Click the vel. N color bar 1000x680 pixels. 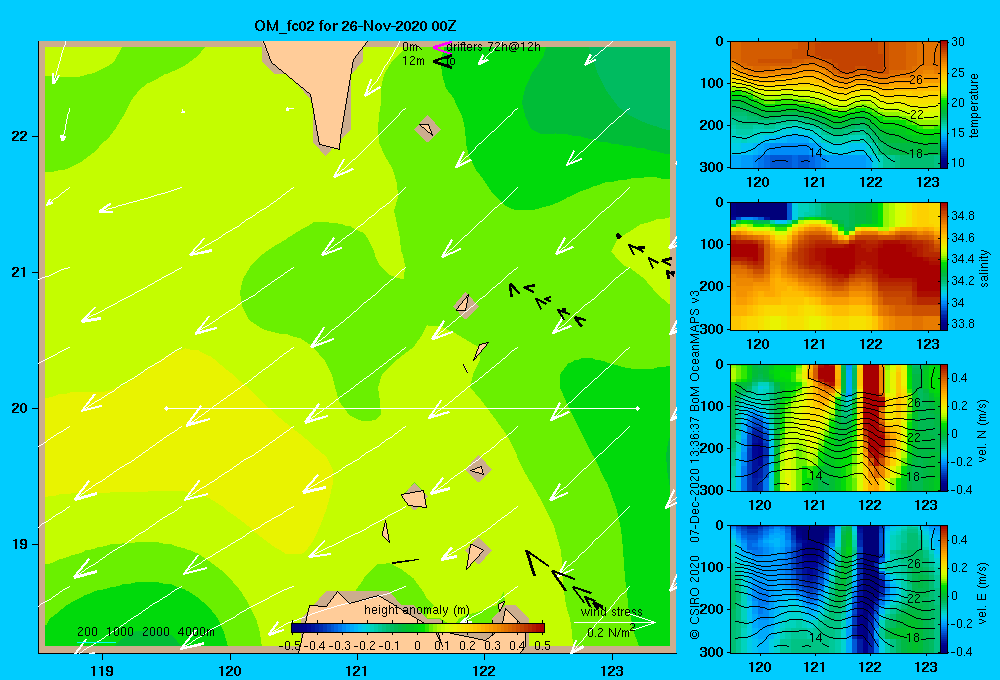click(x=943, y=427)
